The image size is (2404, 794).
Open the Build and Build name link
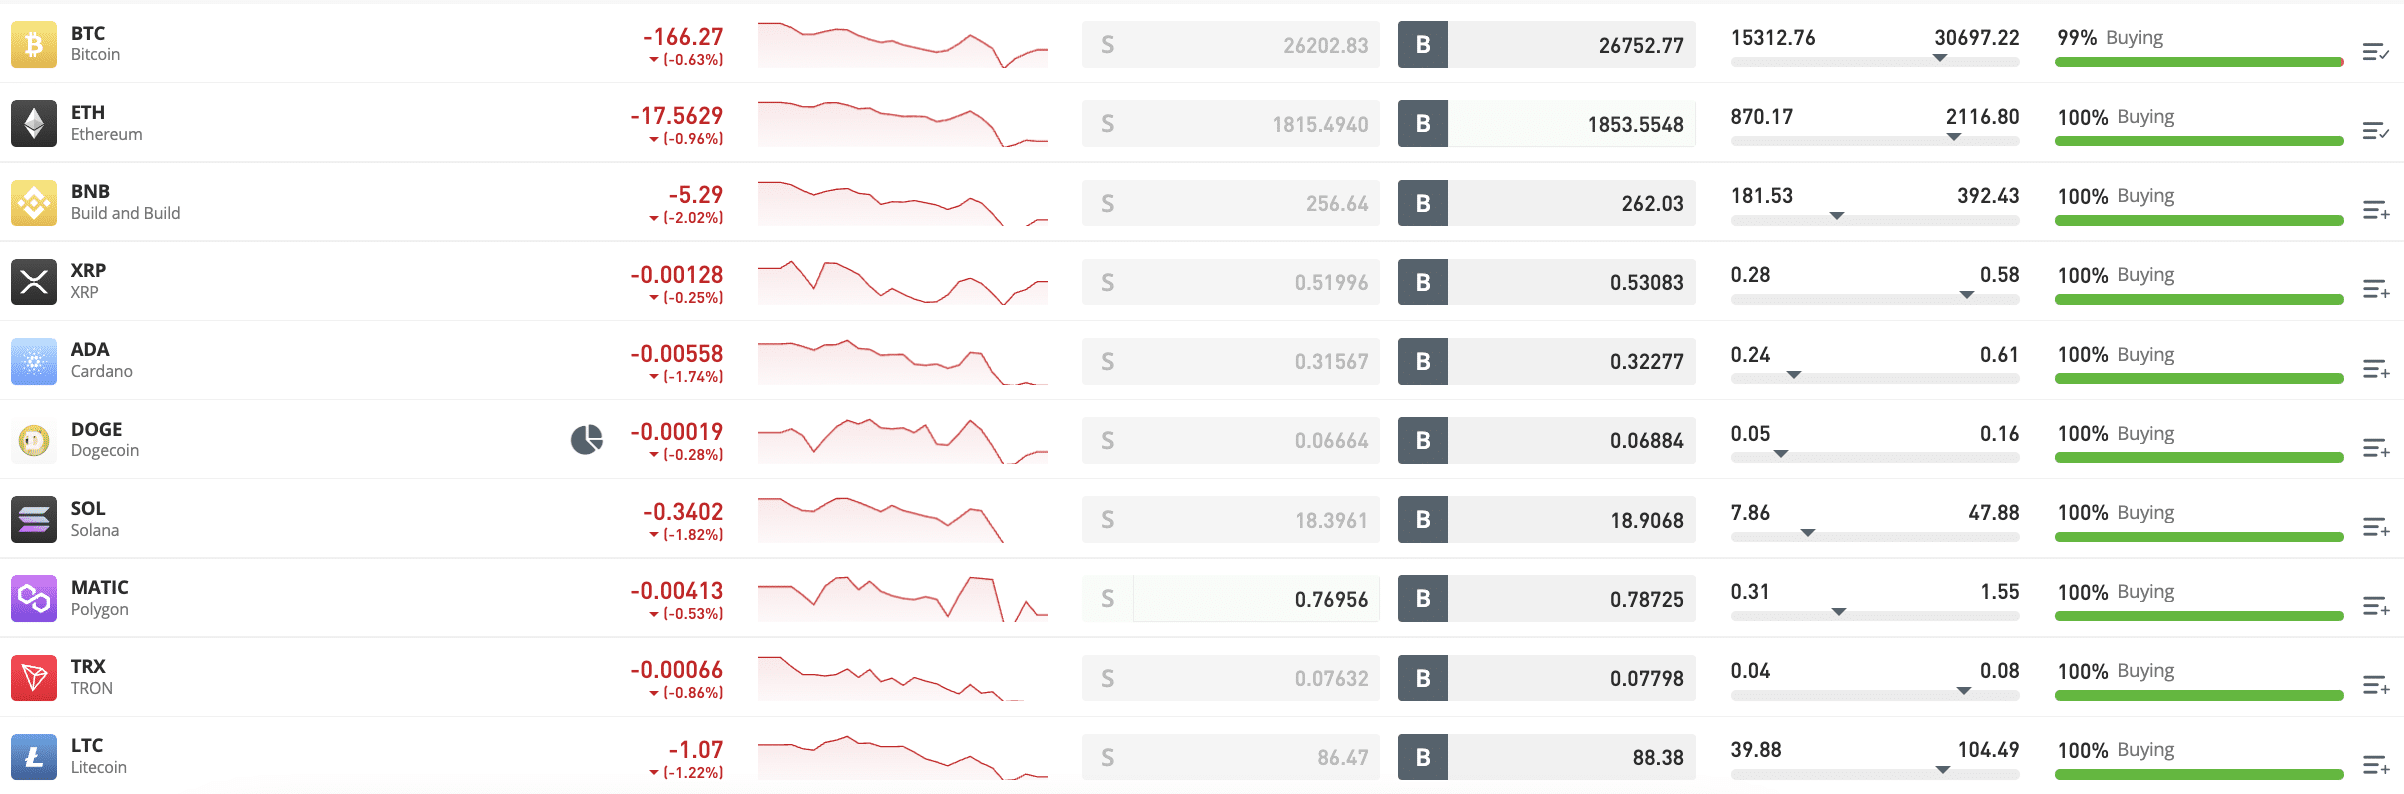click(125, 213)
